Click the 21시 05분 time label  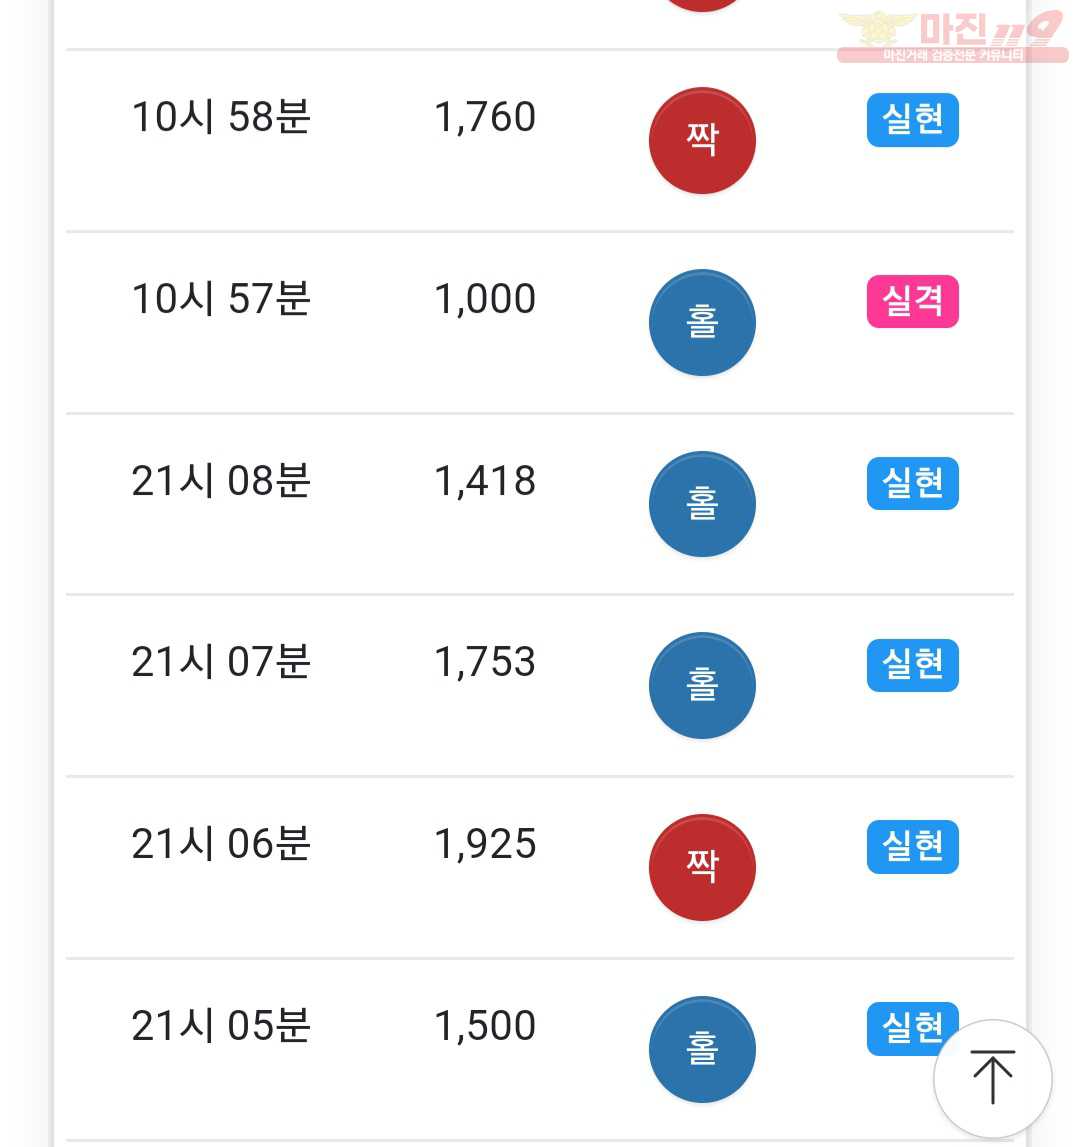click(221, 1026)
